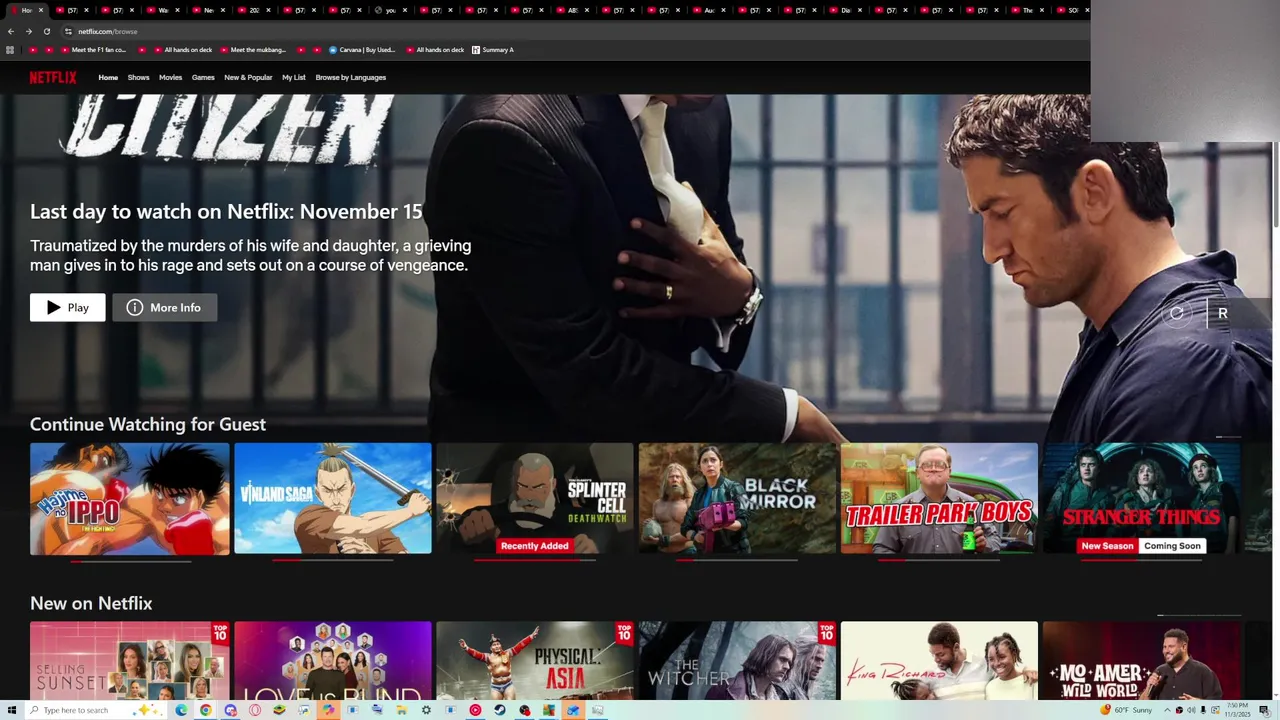1280x720 pixels.
Task: Open More Info for the featured movie
Action: 164,308
